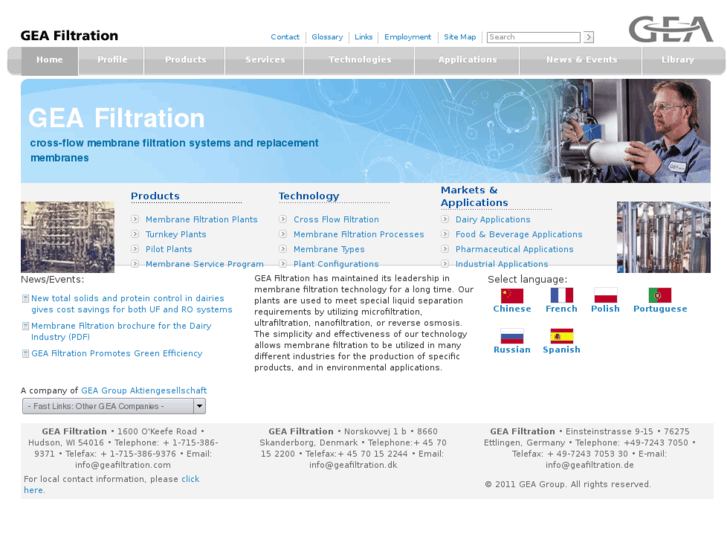727x545 pixels.
Task: Click arrow bullet beside Food & Beverage Applications
Action: point(445,234)
